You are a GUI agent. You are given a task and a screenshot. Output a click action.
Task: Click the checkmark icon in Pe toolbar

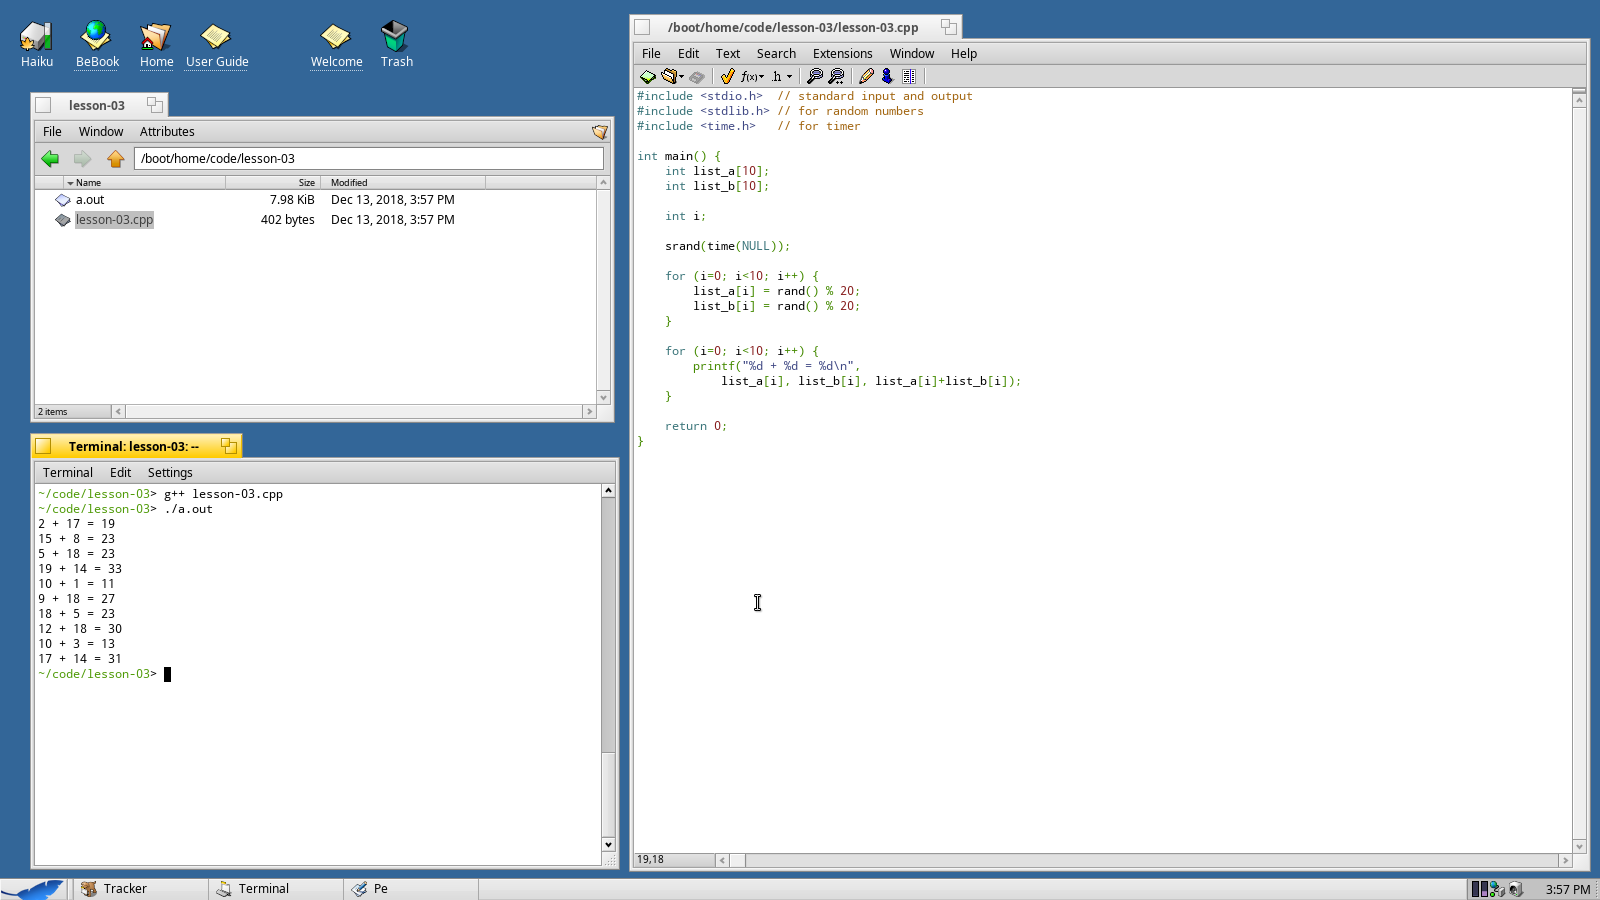click(x=727, y=76)
